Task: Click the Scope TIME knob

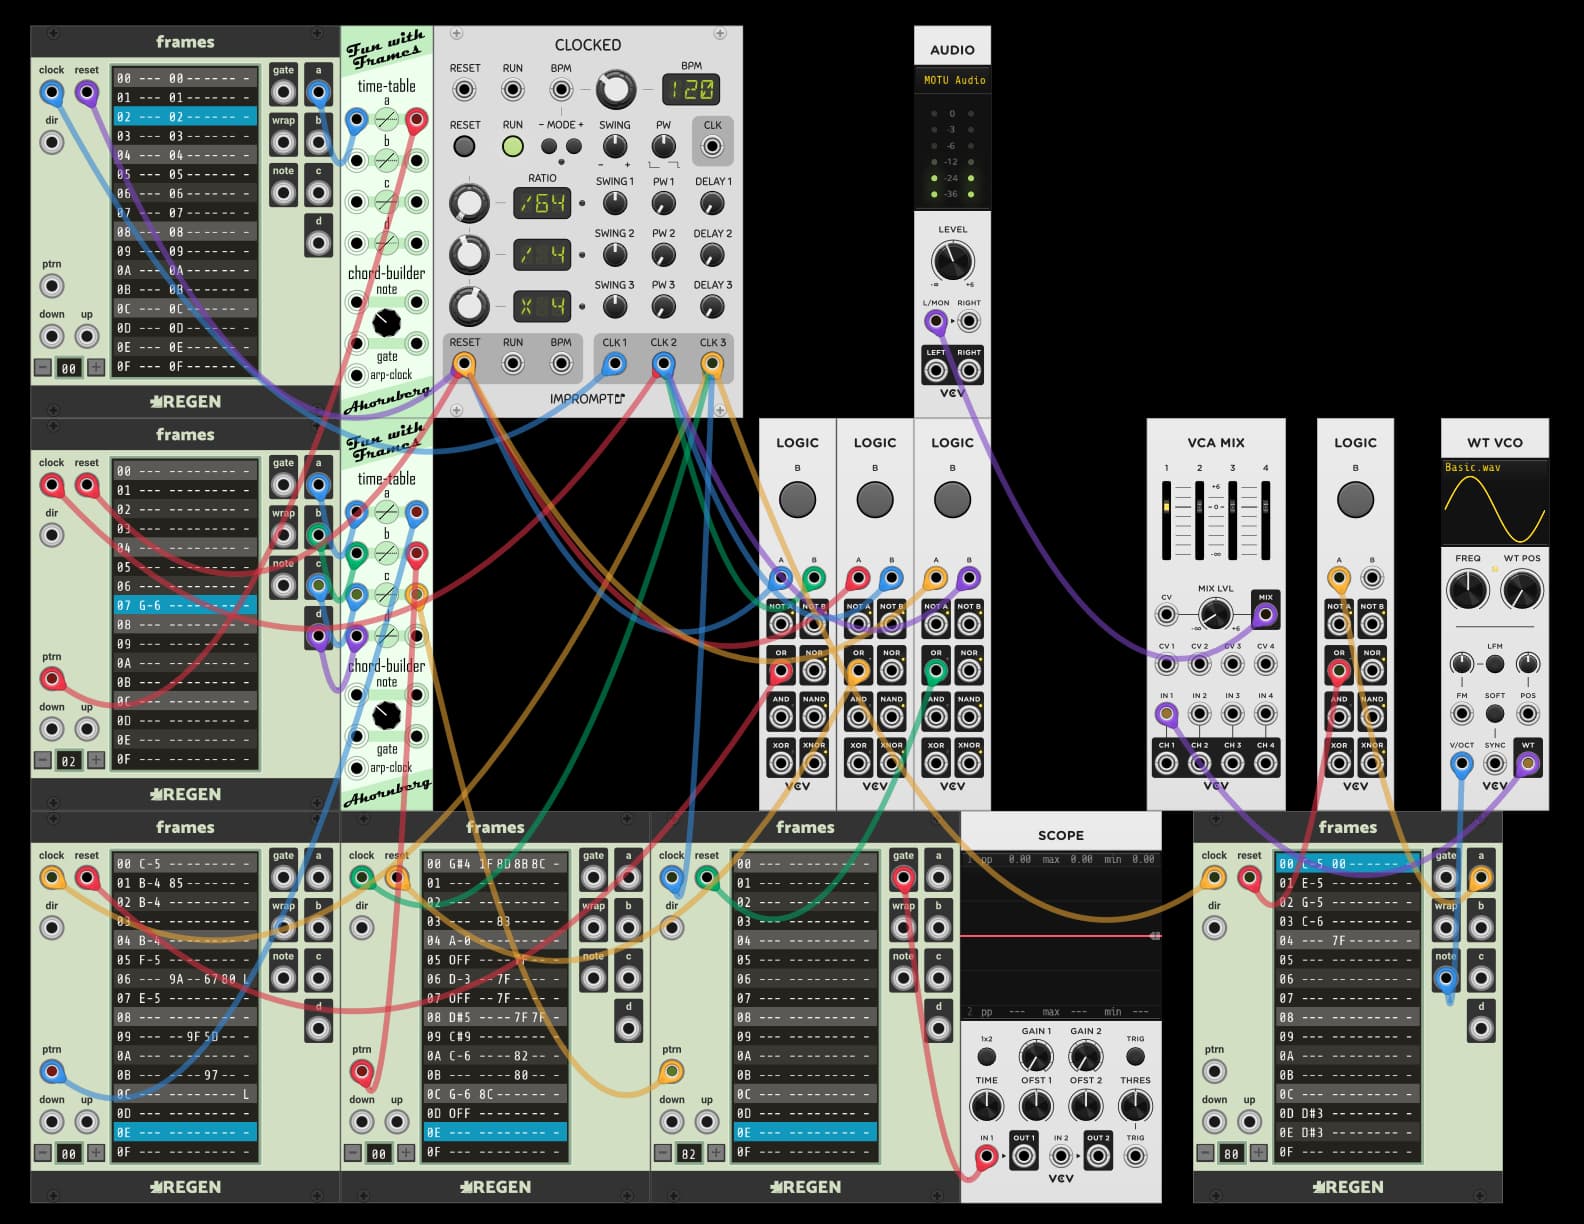Action: pyautogui.click(x=986, y=1106)
